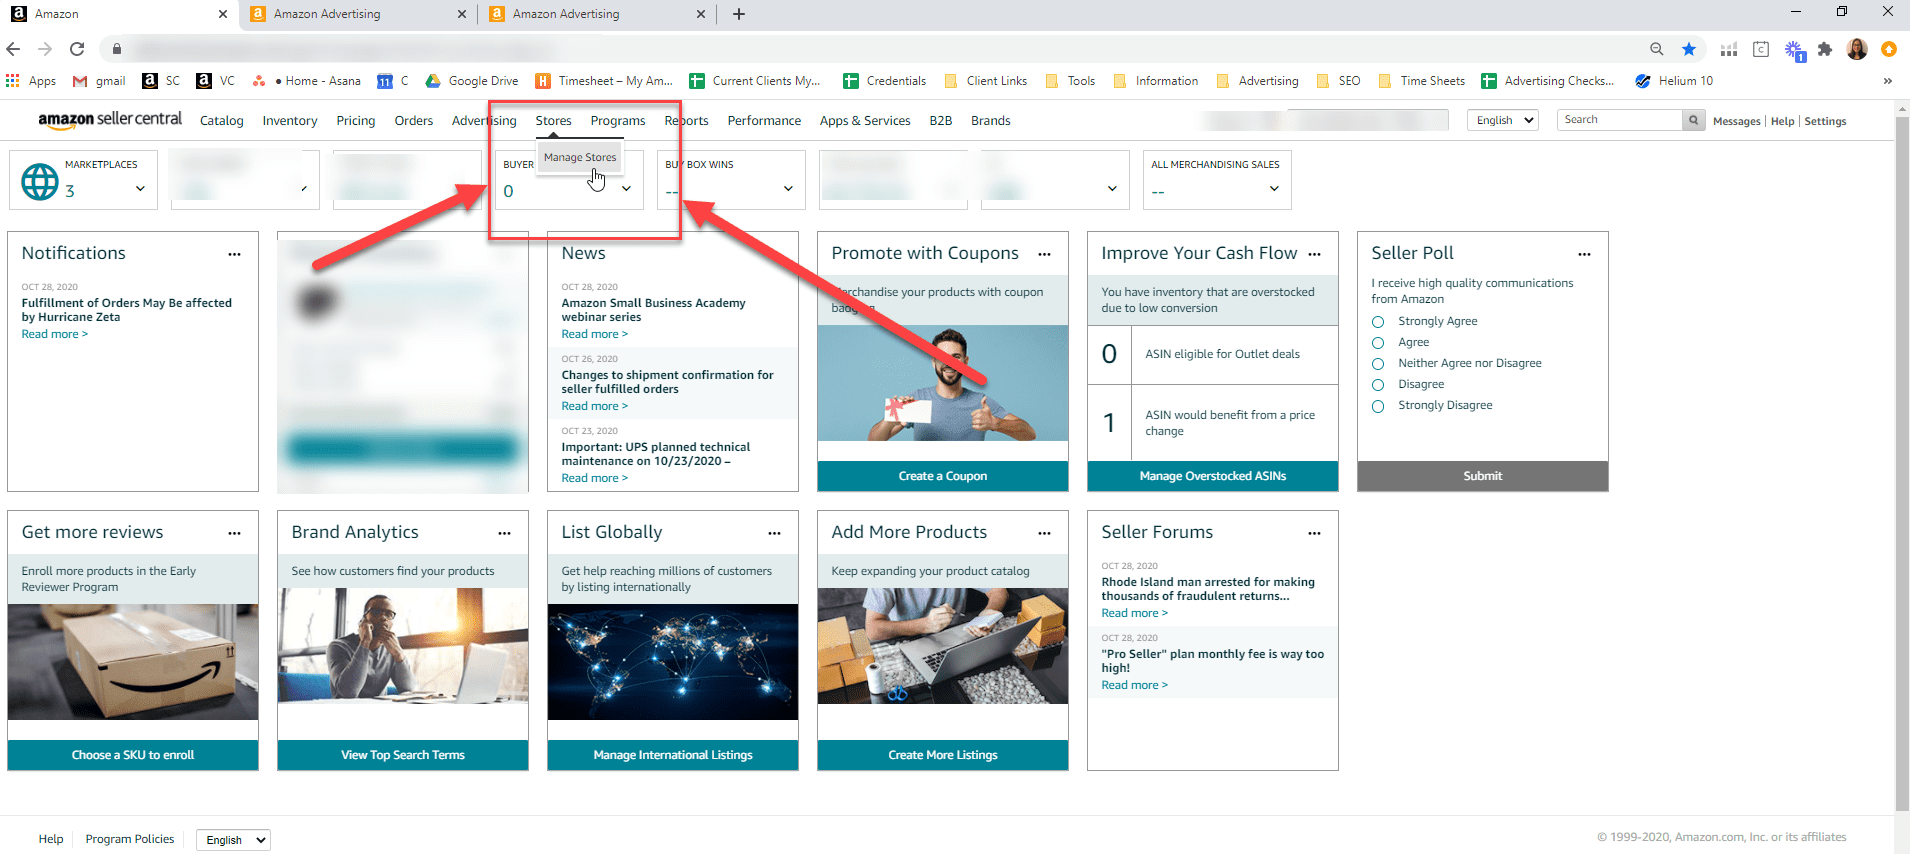Image resolution: width=1910 pixels, height=854 pixels.
Task: Open Program Policies footer link
Action: point(130,839)
